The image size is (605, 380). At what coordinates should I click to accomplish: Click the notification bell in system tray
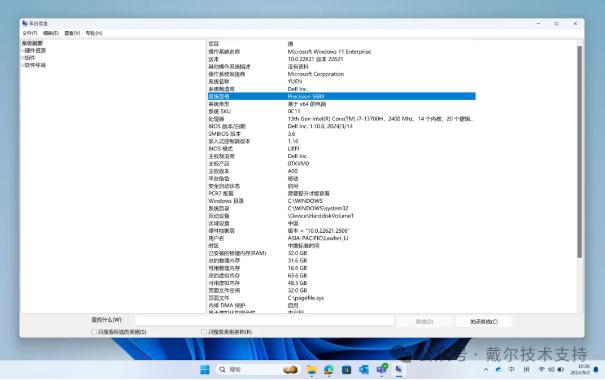596,370
